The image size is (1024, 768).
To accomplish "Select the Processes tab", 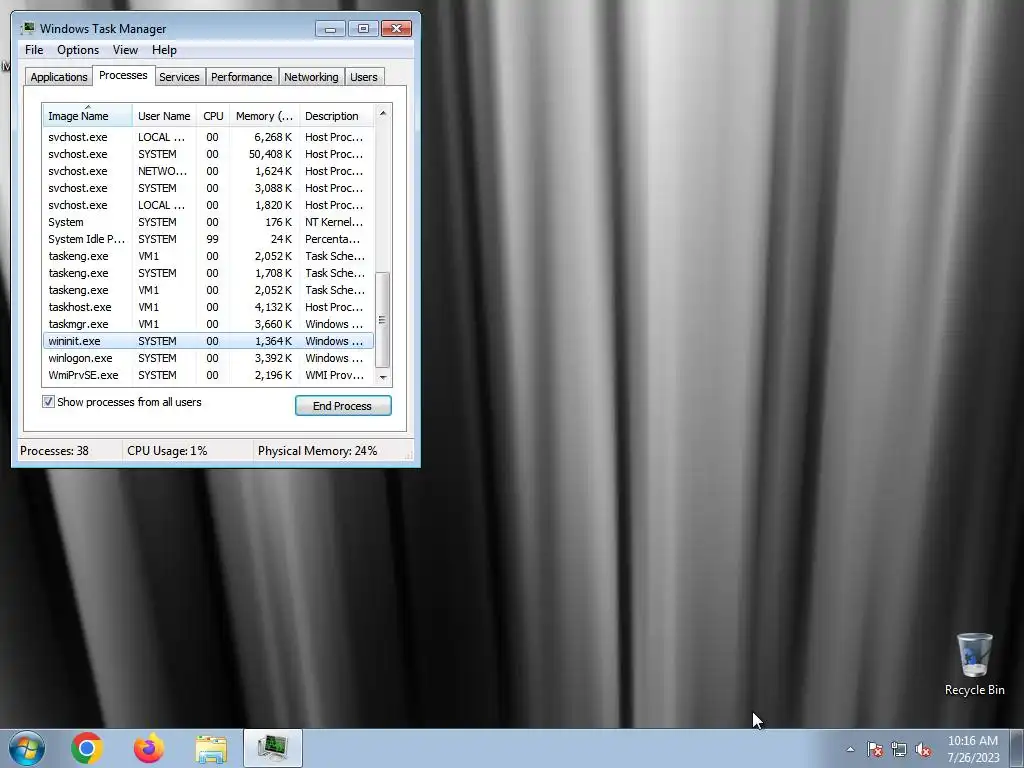I will pyautogui.click(x=123, y=75).
